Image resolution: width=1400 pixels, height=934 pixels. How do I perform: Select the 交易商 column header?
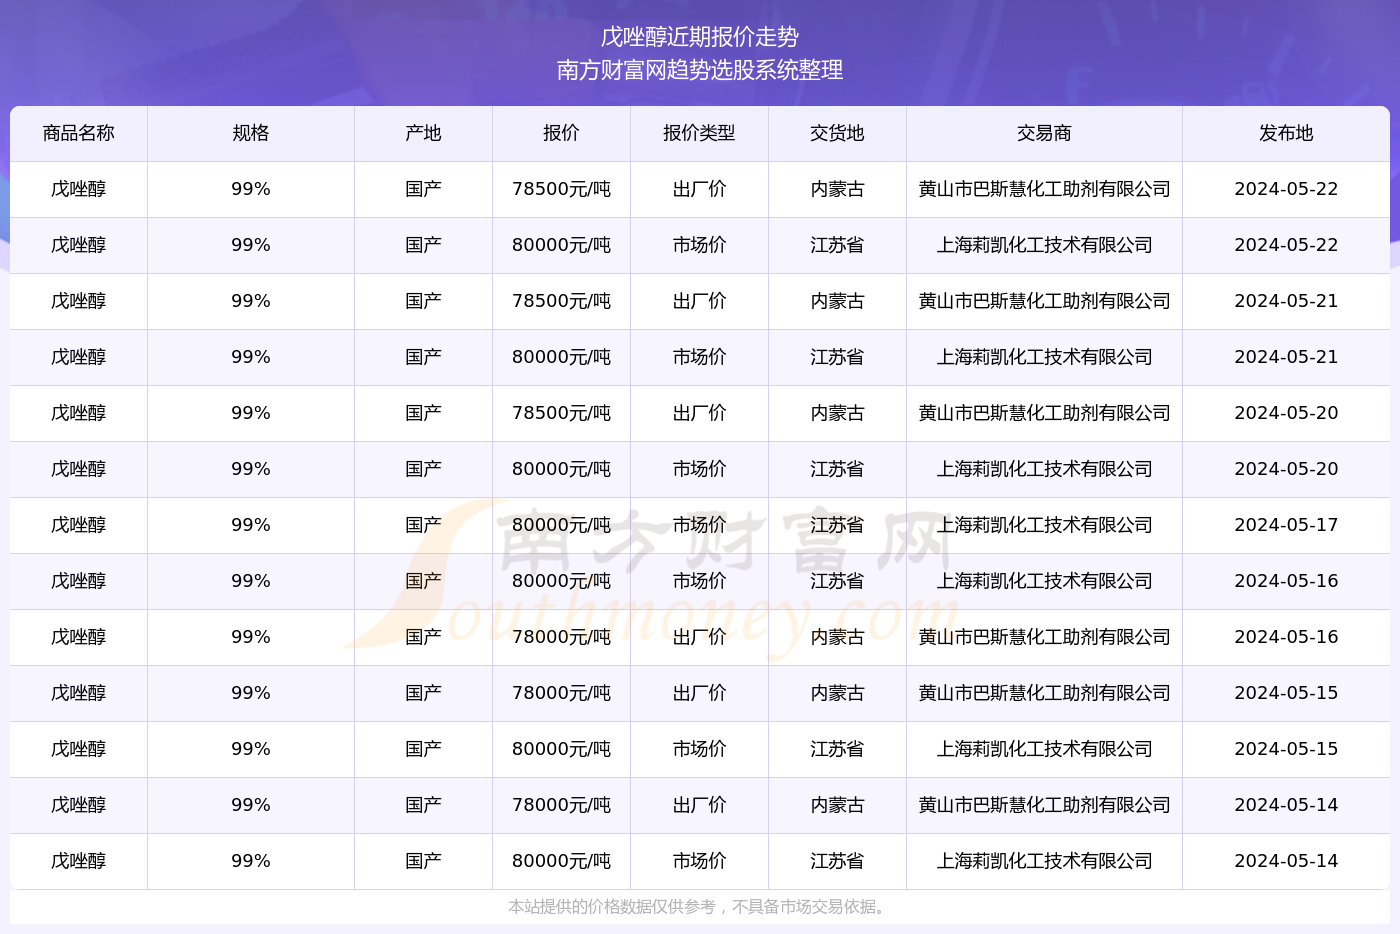tap(1045, 133)
